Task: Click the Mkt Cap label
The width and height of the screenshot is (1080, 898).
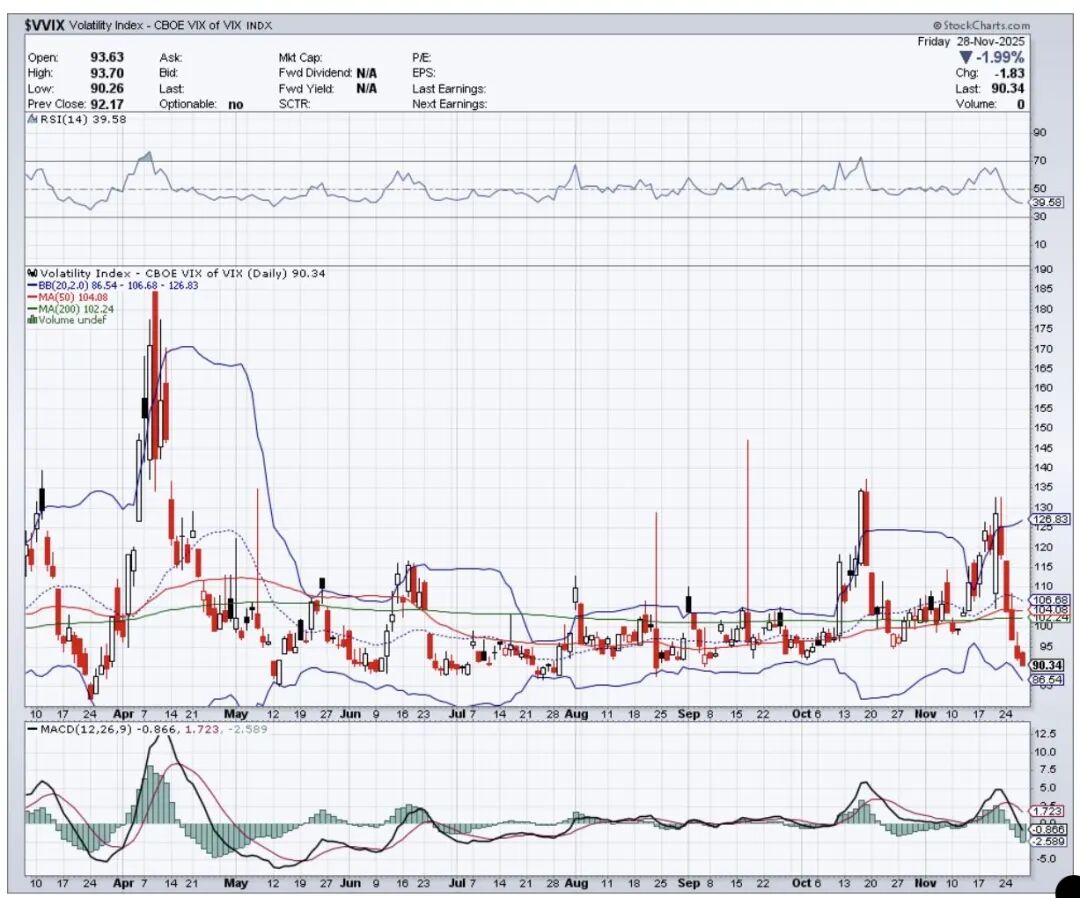Action: 300,58
